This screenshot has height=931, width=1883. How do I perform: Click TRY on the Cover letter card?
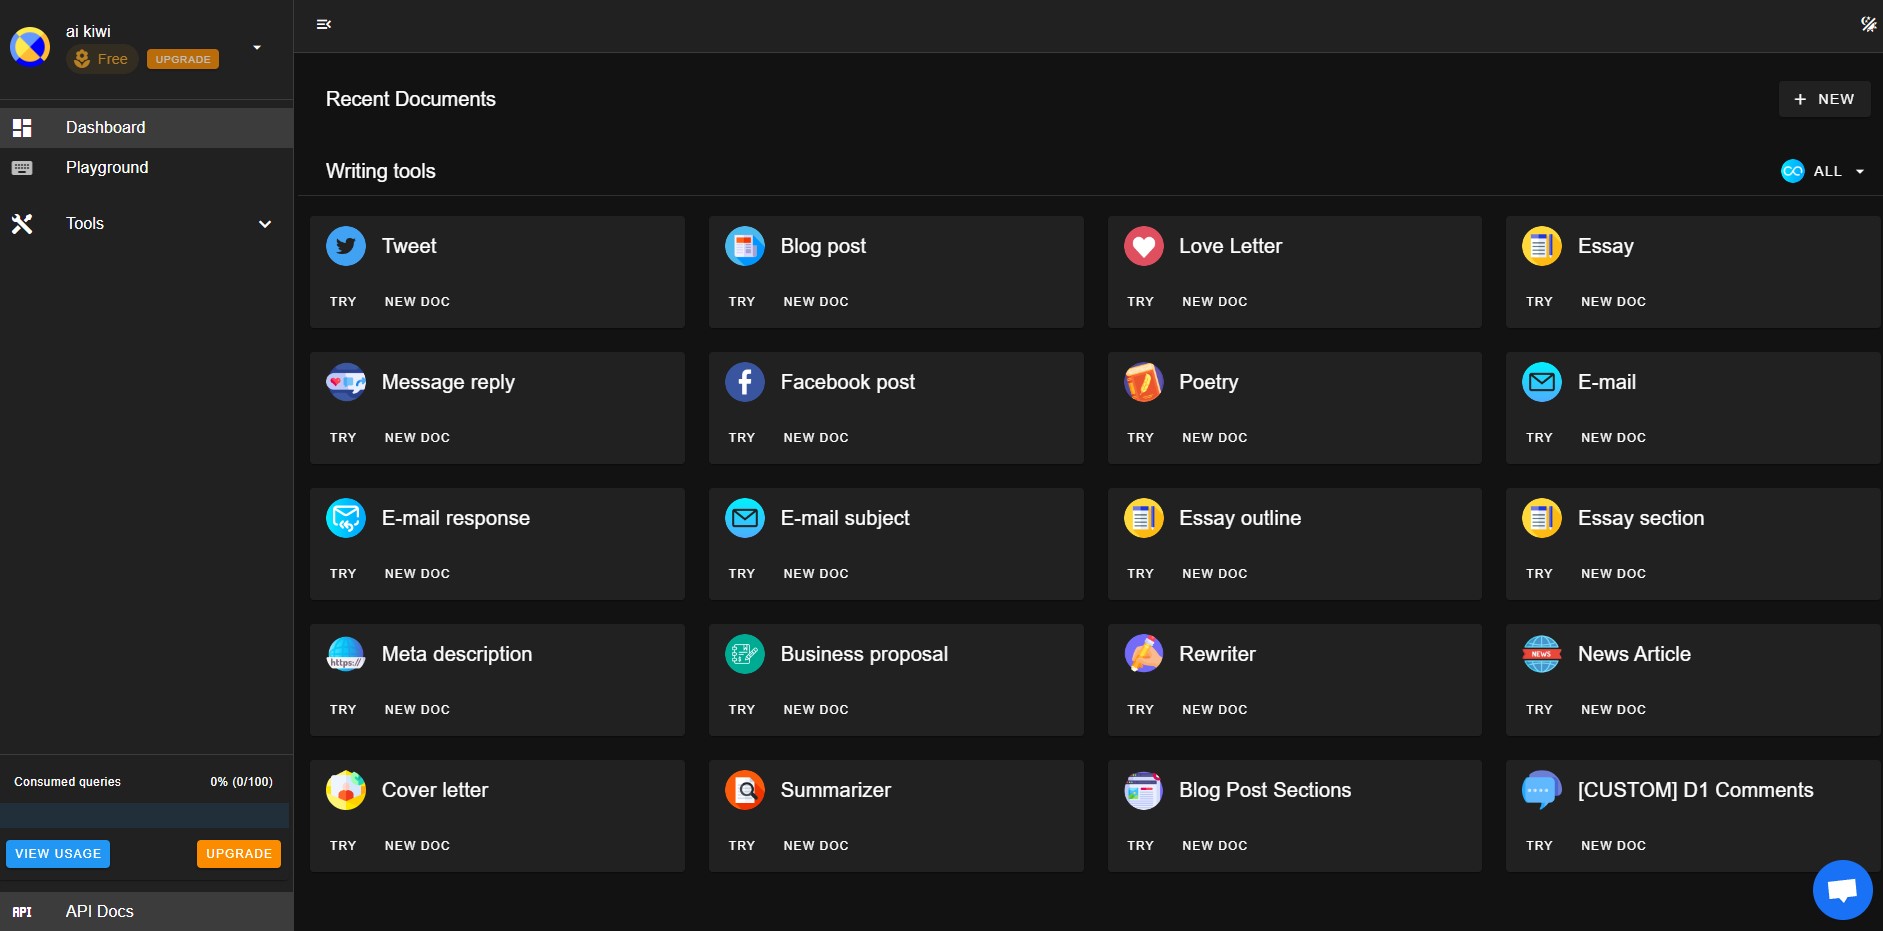[x=343, y=845]
